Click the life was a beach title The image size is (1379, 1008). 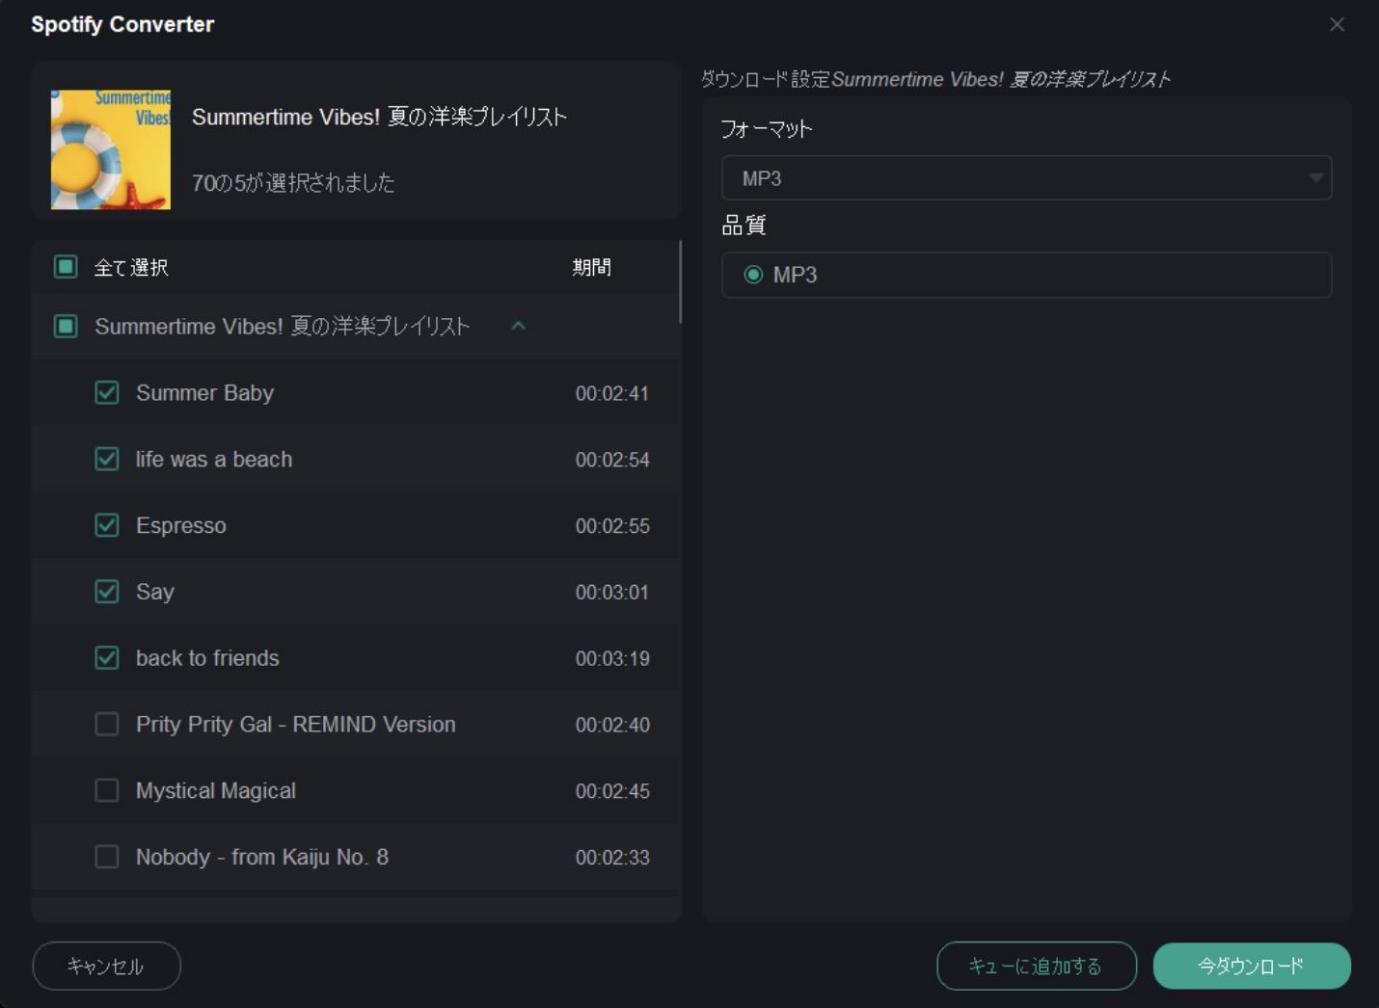[x=214, y=459]
